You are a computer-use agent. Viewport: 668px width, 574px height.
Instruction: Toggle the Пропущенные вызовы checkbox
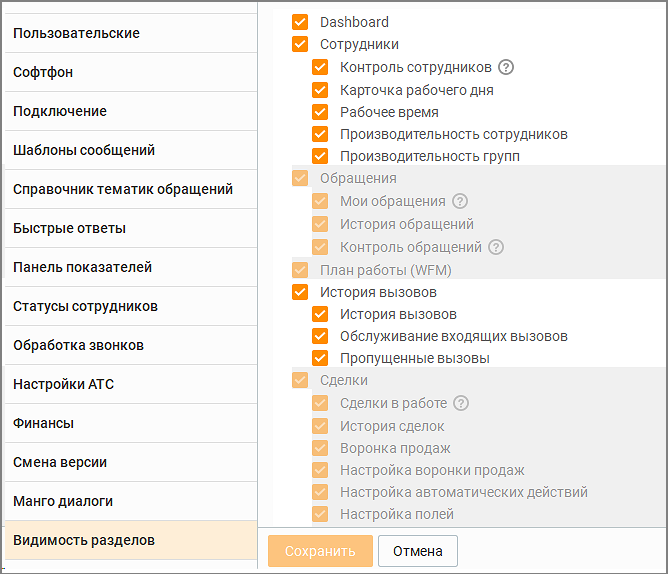[x=320, y=358]
